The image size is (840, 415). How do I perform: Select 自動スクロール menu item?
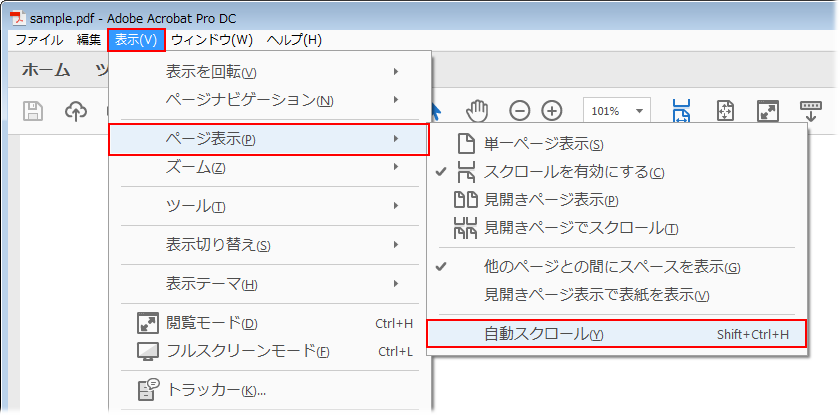coord(617,334)
